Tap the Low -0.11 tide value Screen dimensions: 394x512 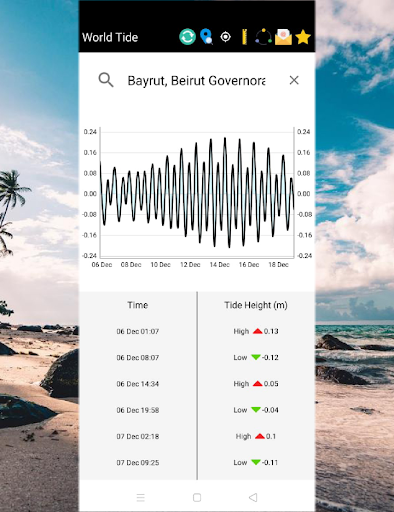point(256,462)
